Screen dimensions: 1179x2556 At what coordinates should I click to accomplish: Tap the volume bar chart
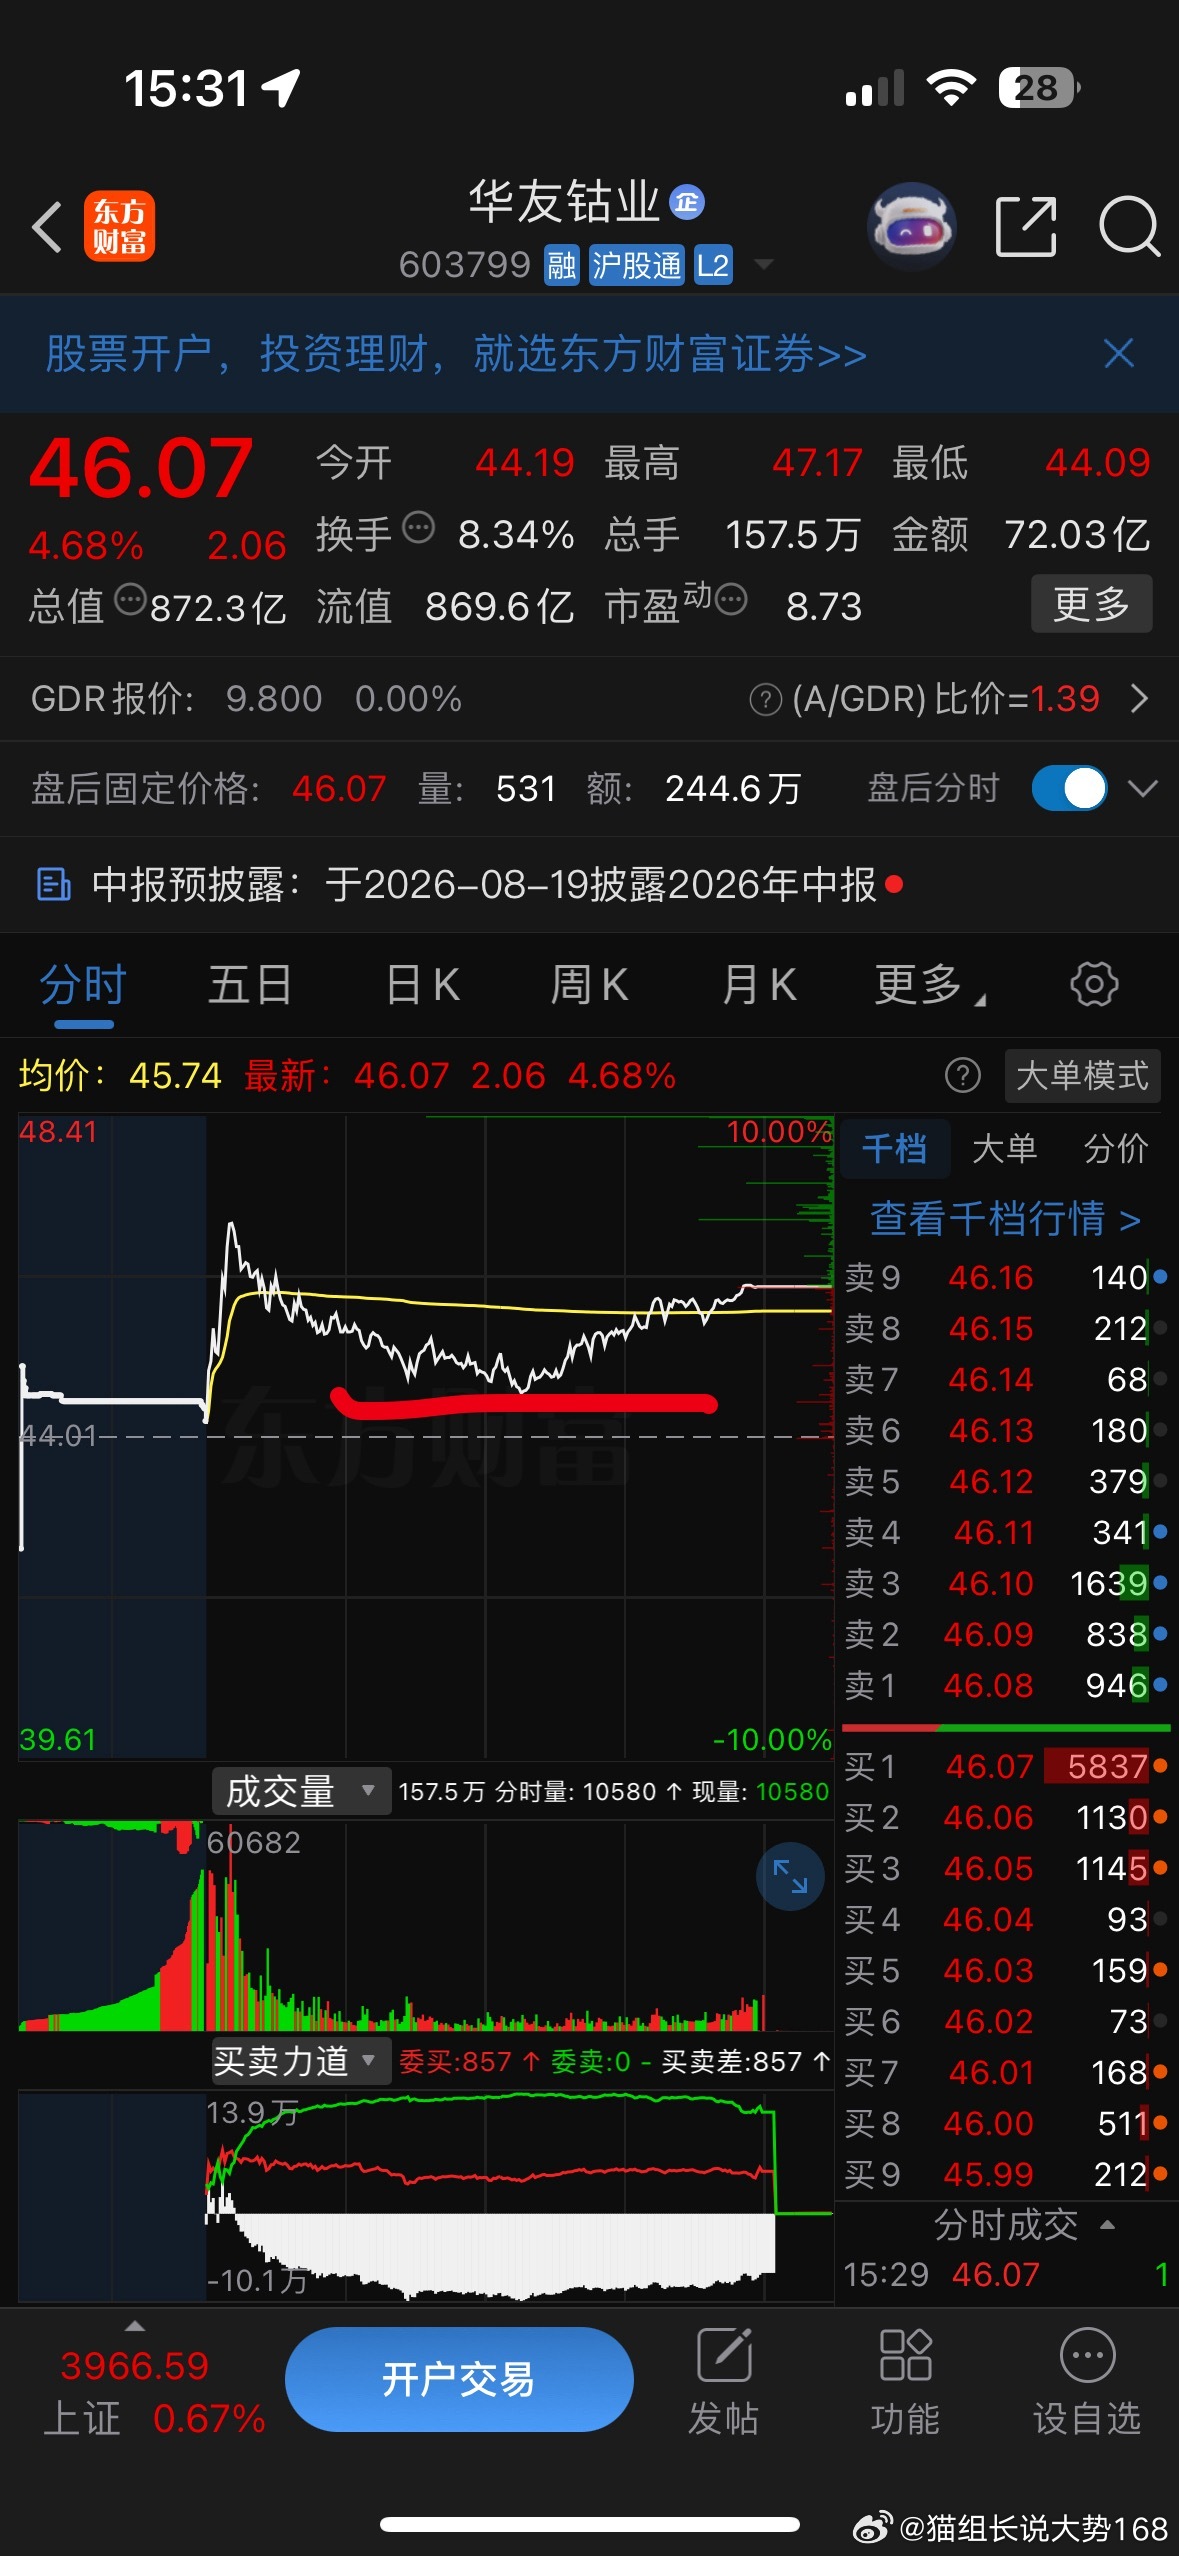(426, 1926)
